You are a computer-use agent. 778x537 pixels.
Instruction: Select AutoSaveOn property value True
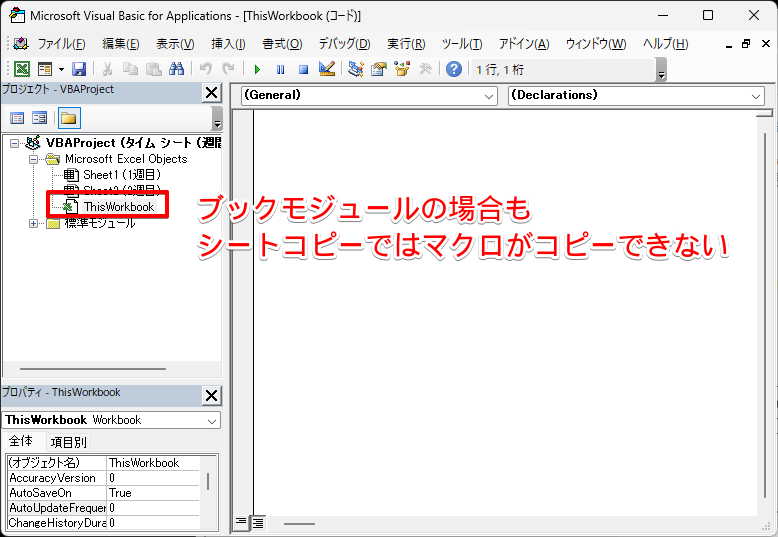click(x=153, y=493)
